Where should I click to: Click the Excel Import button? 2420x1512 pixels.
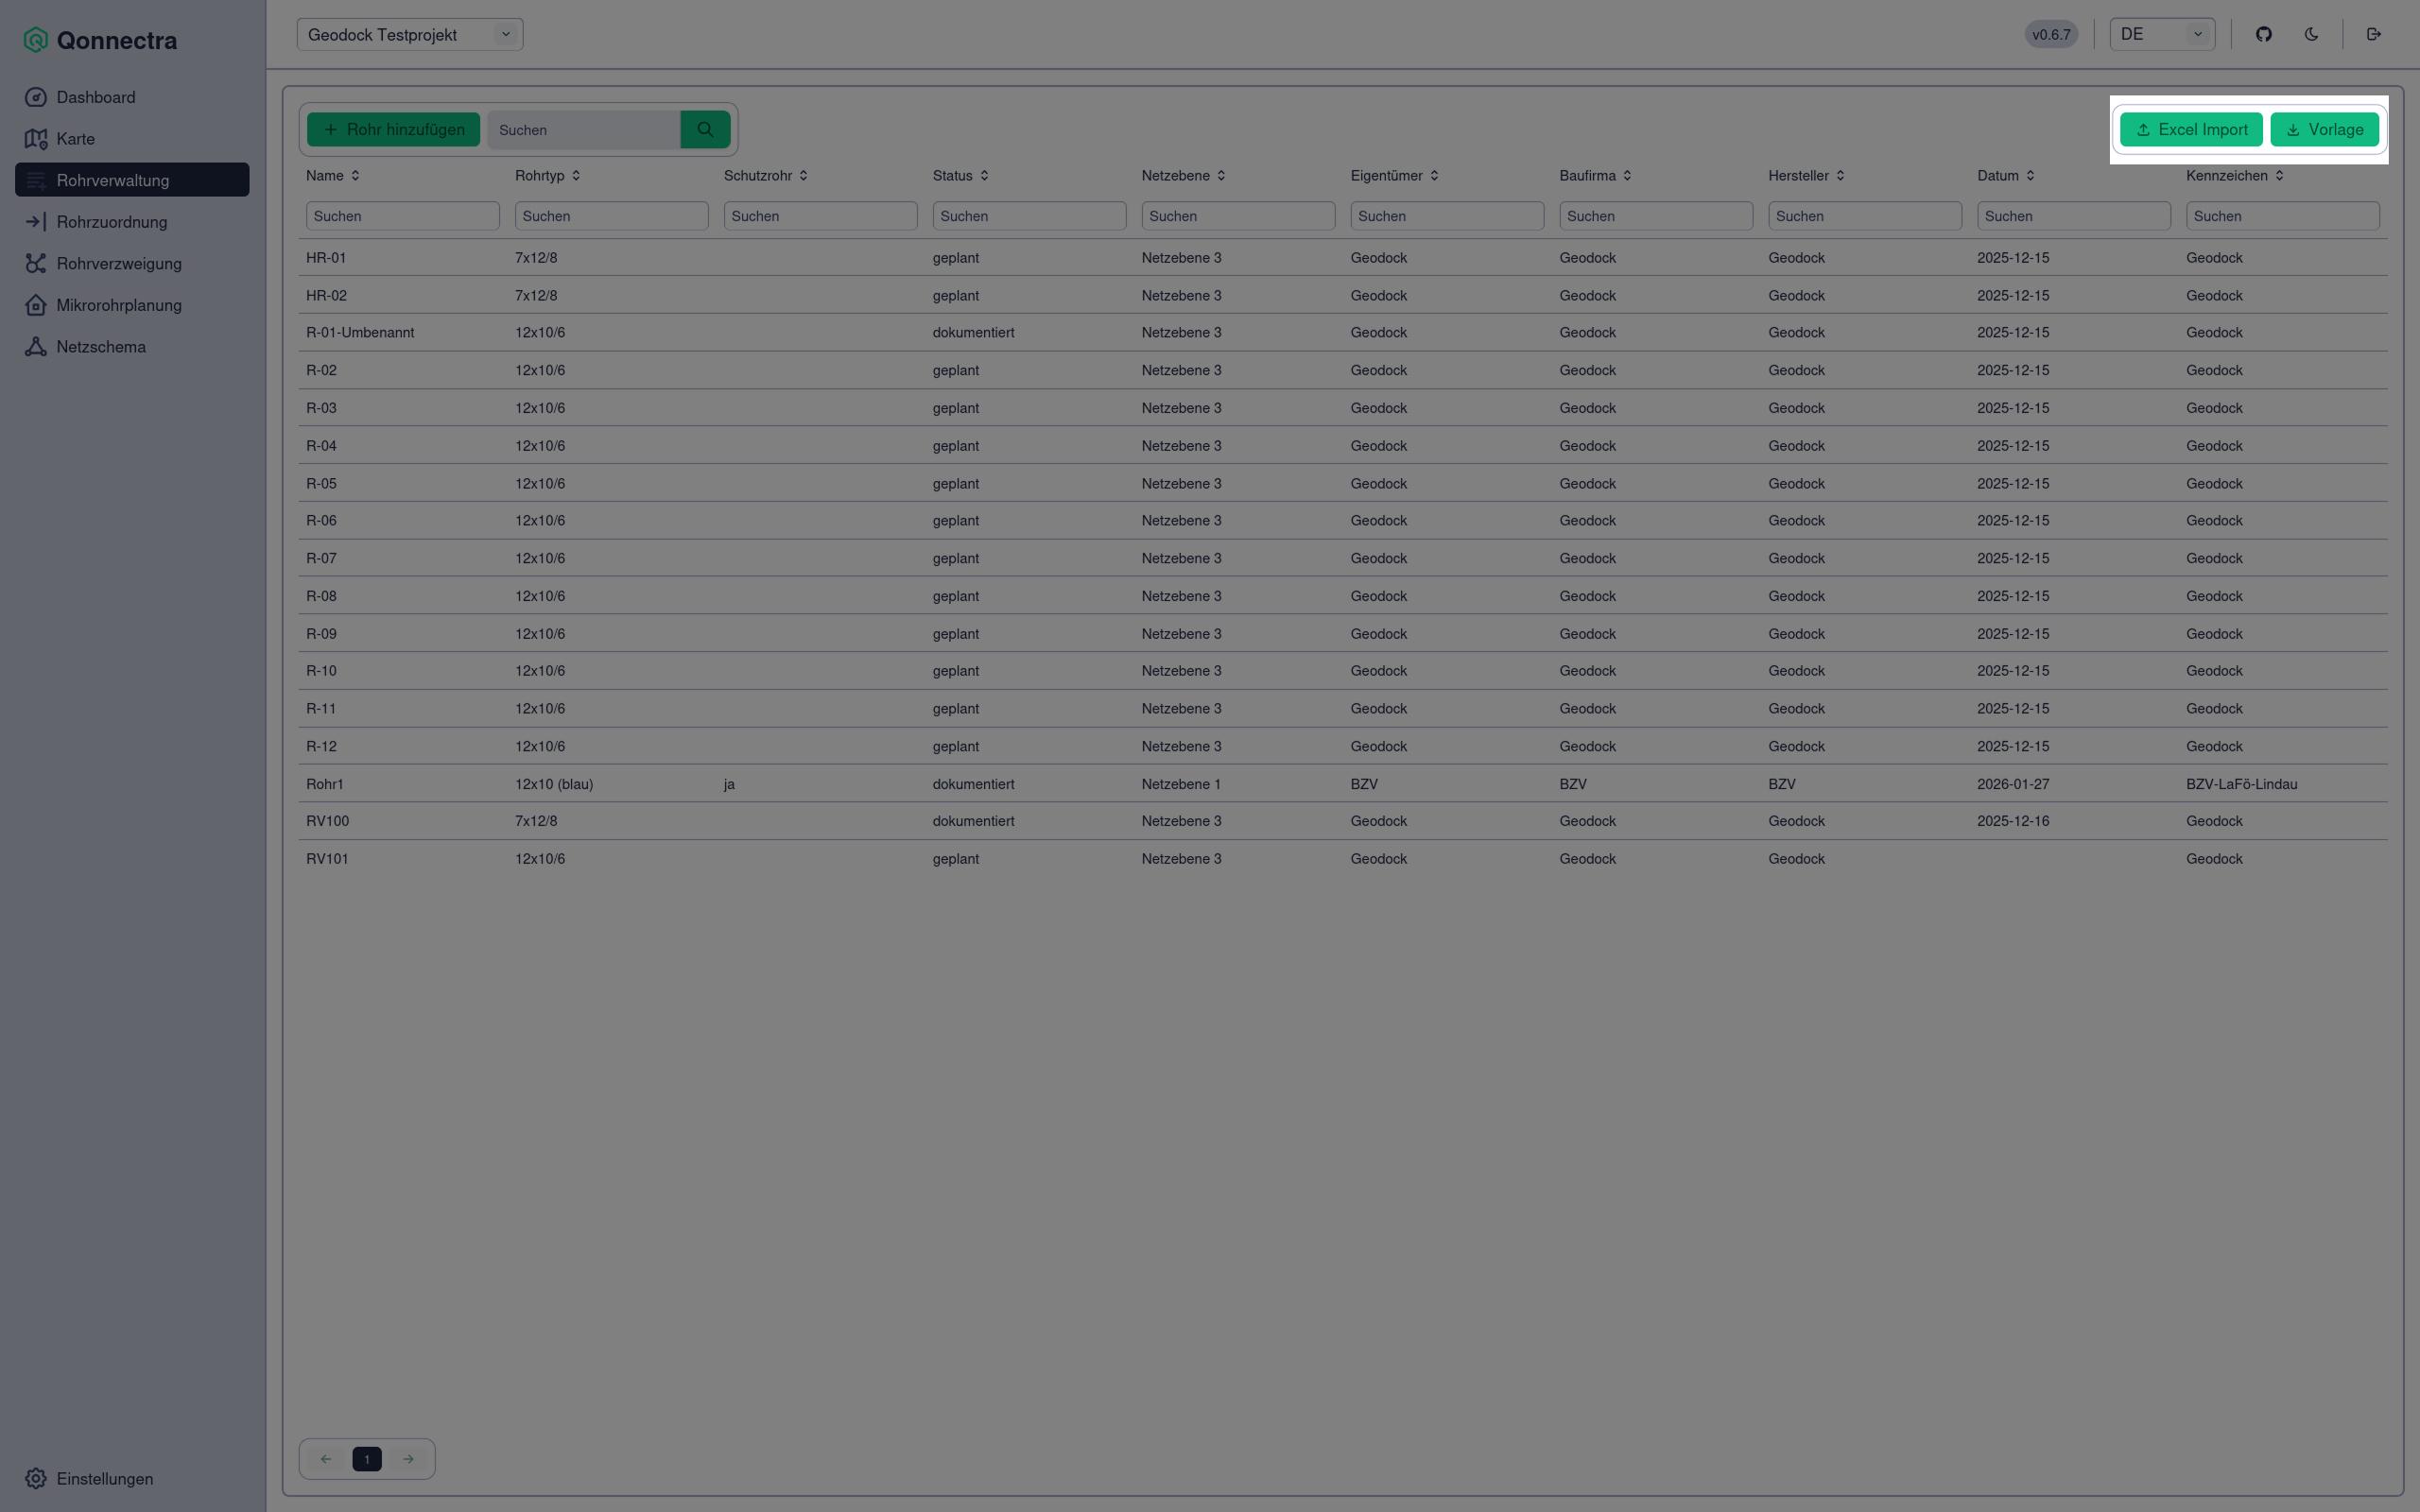2191,129
